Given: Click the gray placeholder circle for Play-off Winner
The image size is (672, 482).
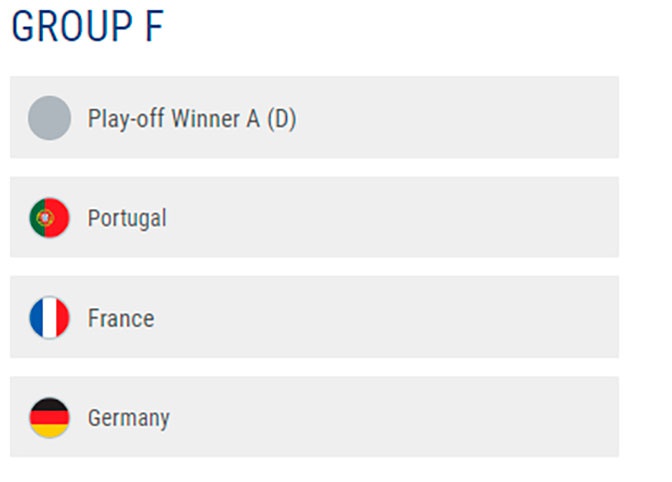Looking at the screenshot, I should [x=49, y=118].
